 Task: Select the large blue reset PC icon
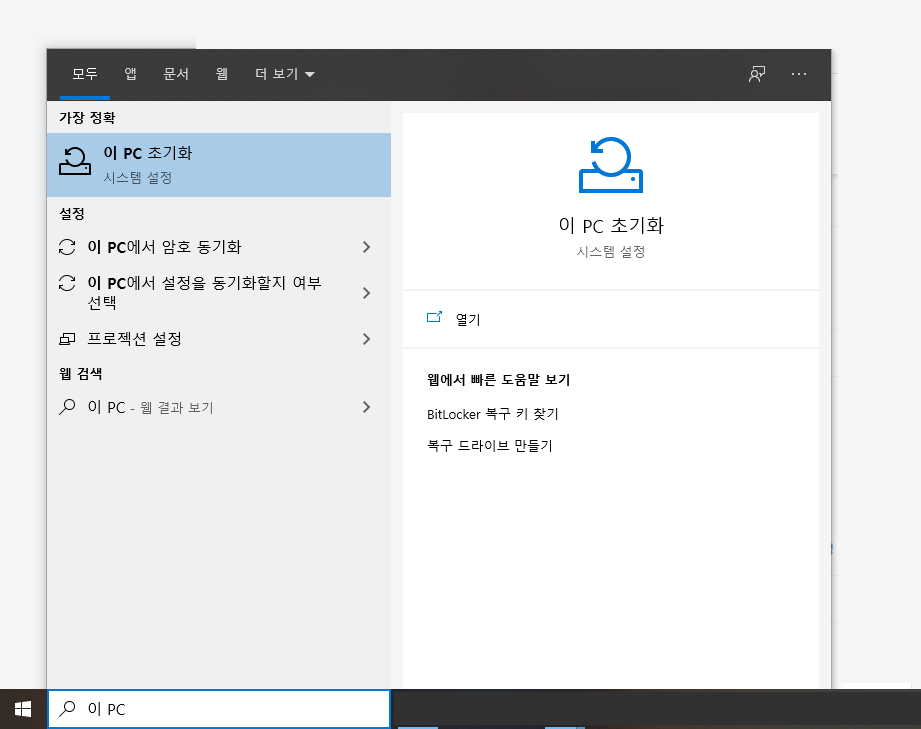(611, 165)
